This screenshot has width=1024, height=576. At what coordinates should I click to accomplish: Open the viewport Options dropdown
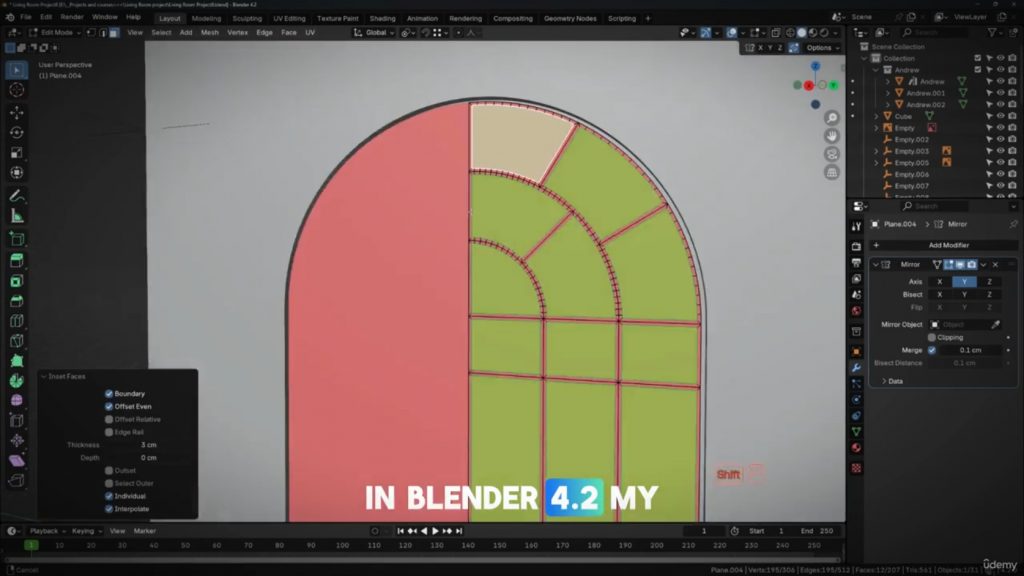(822, 48)
